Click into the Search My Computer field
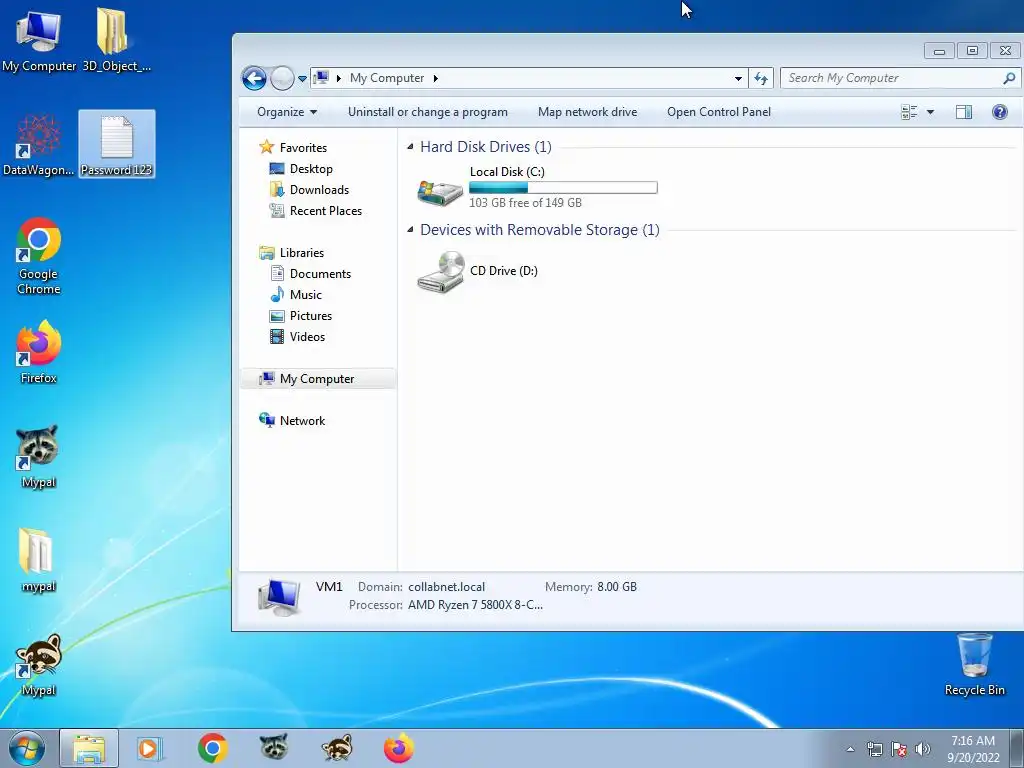 tap(891, 78)
